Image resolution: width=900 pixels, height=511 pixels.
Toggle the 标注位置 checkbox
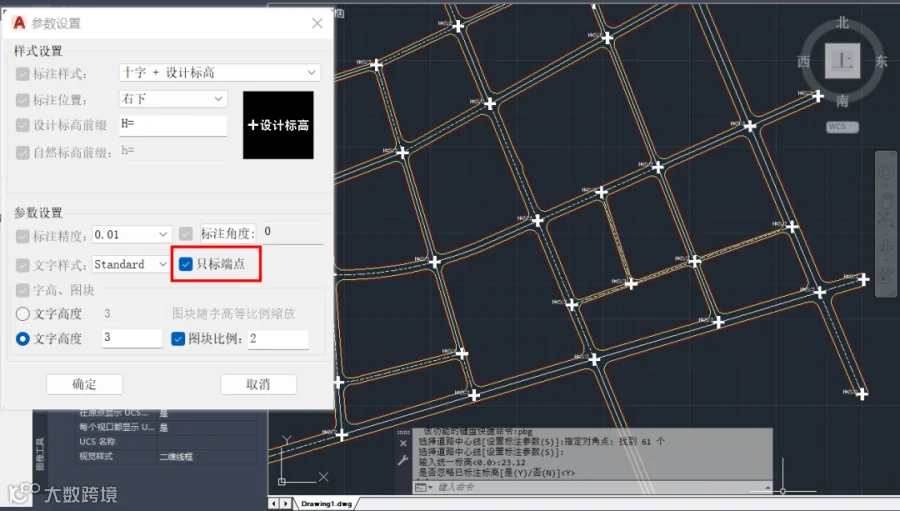22,100
